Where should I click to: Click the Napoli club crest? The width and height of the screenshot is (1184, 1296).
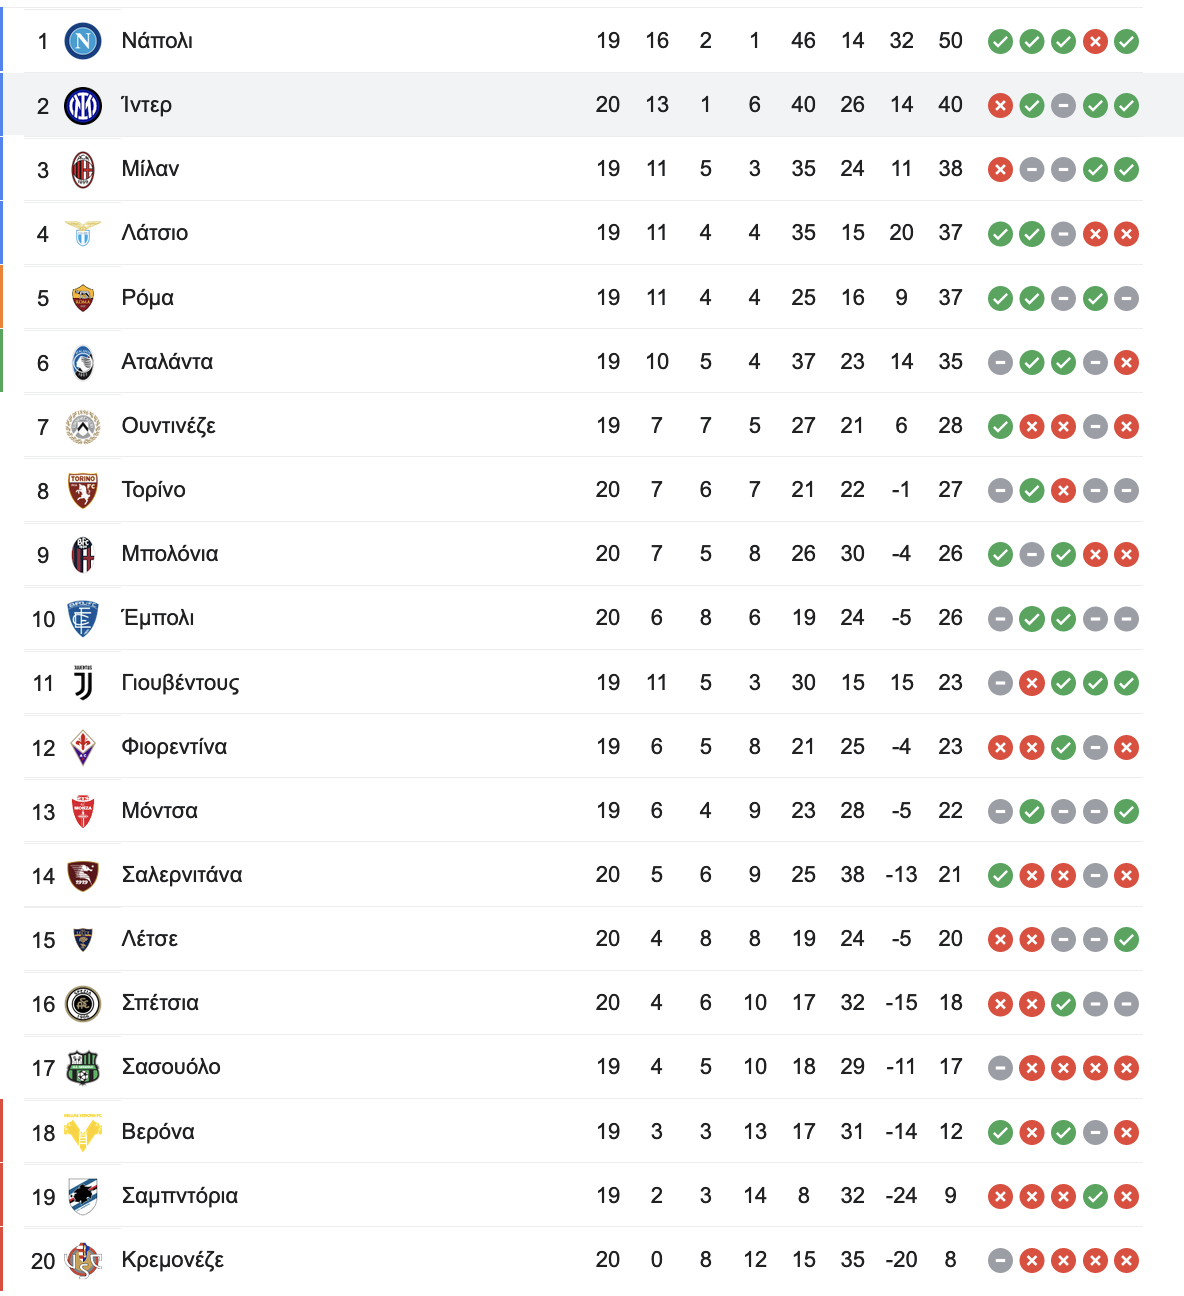(x=83, y=41)
